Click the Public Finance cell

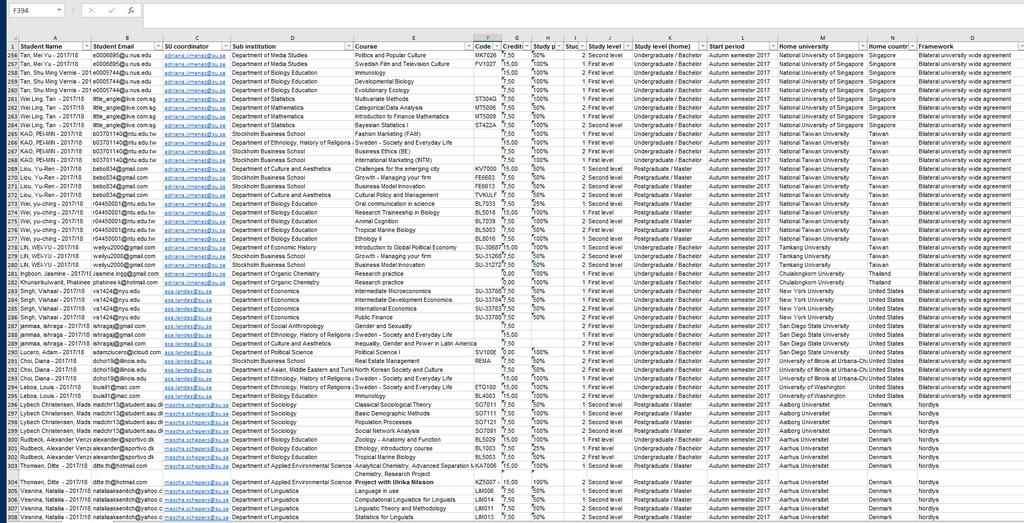point(413,317)
